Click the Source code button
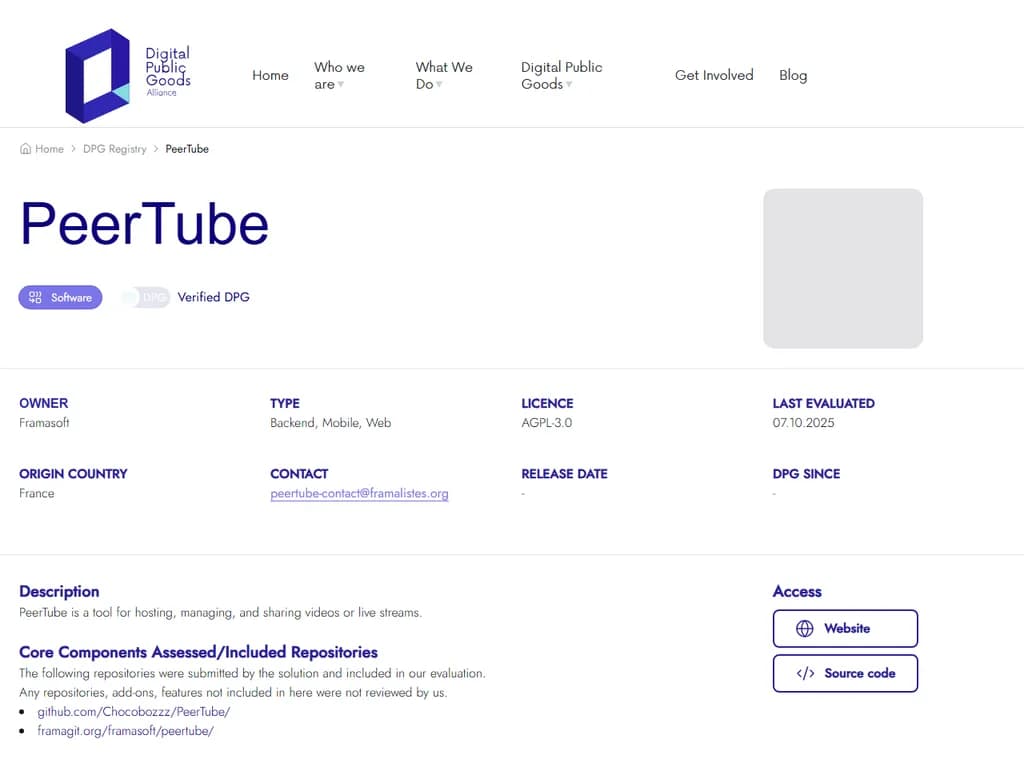 (845, 673)
